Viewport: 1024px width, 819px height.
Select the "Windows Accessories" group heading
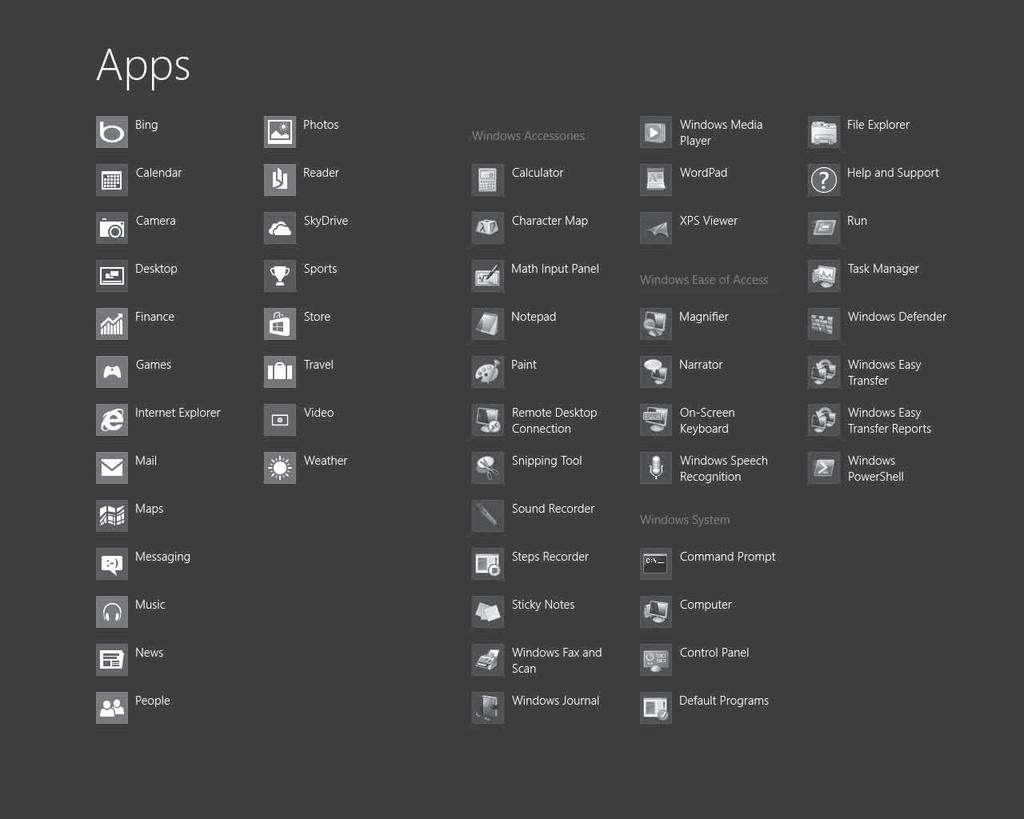[x=528, y=136]
